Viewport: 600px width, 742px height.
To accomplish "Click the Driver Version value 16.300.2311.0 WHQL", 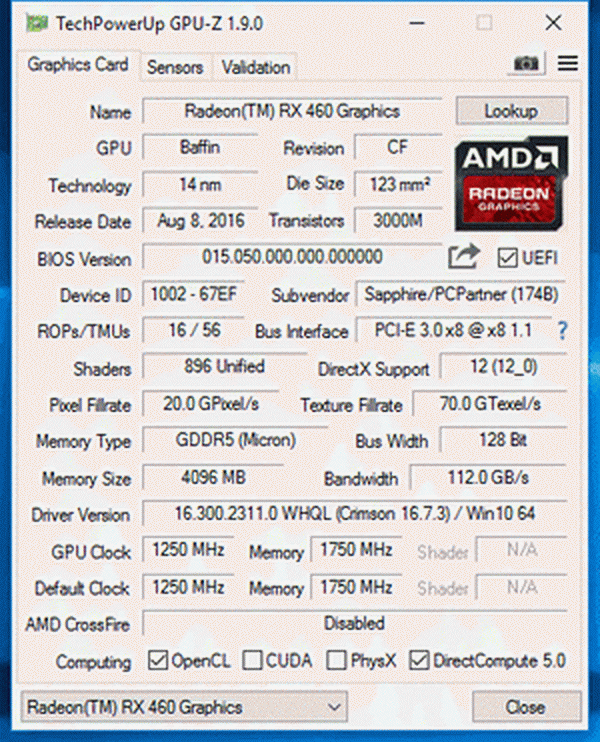I will [x=354, y=514].
